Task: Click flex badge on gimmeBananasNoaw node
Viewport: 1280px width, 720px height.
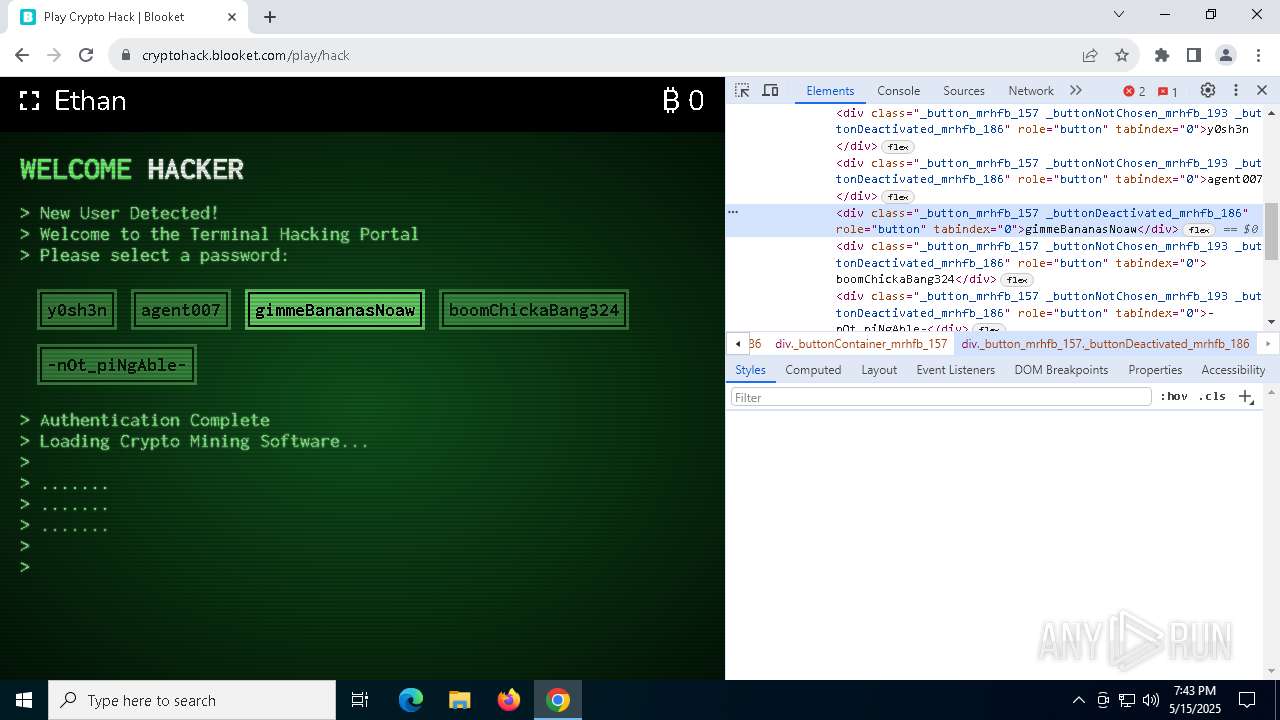Action: (1198, 230)
